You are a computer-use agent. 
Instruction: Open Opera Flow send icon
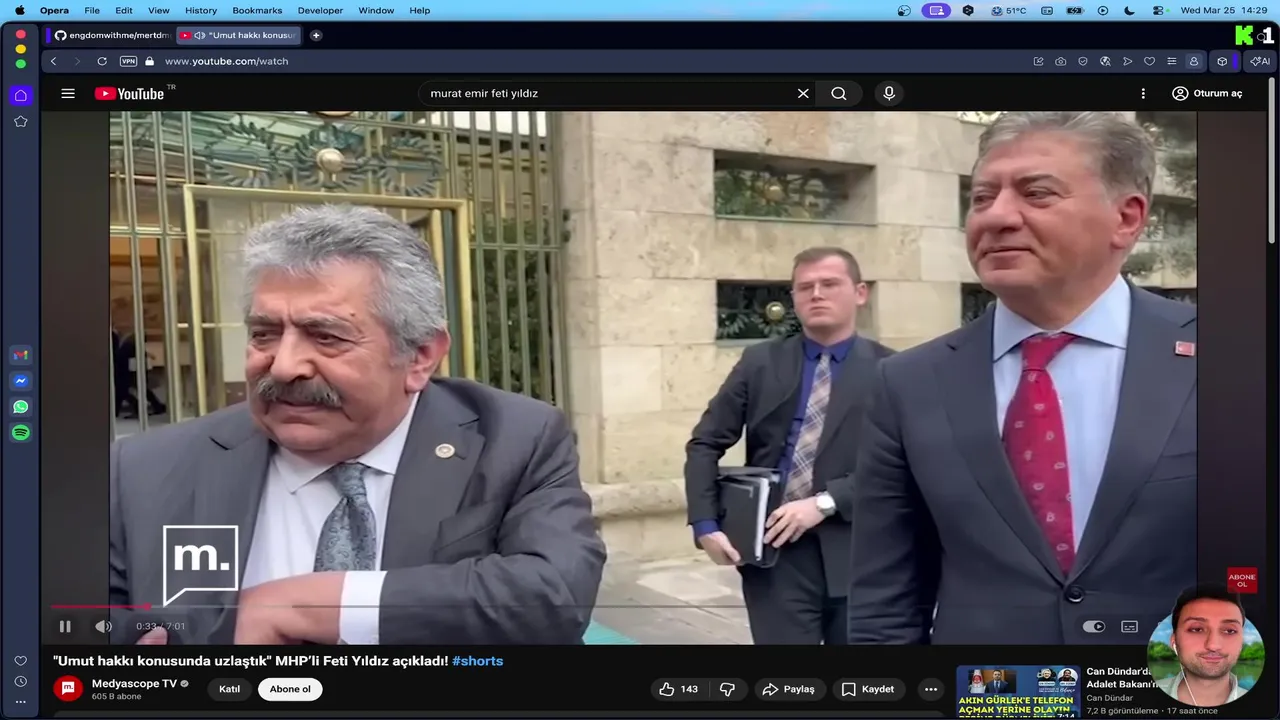pyautogui.click(x=1127, y=61)
